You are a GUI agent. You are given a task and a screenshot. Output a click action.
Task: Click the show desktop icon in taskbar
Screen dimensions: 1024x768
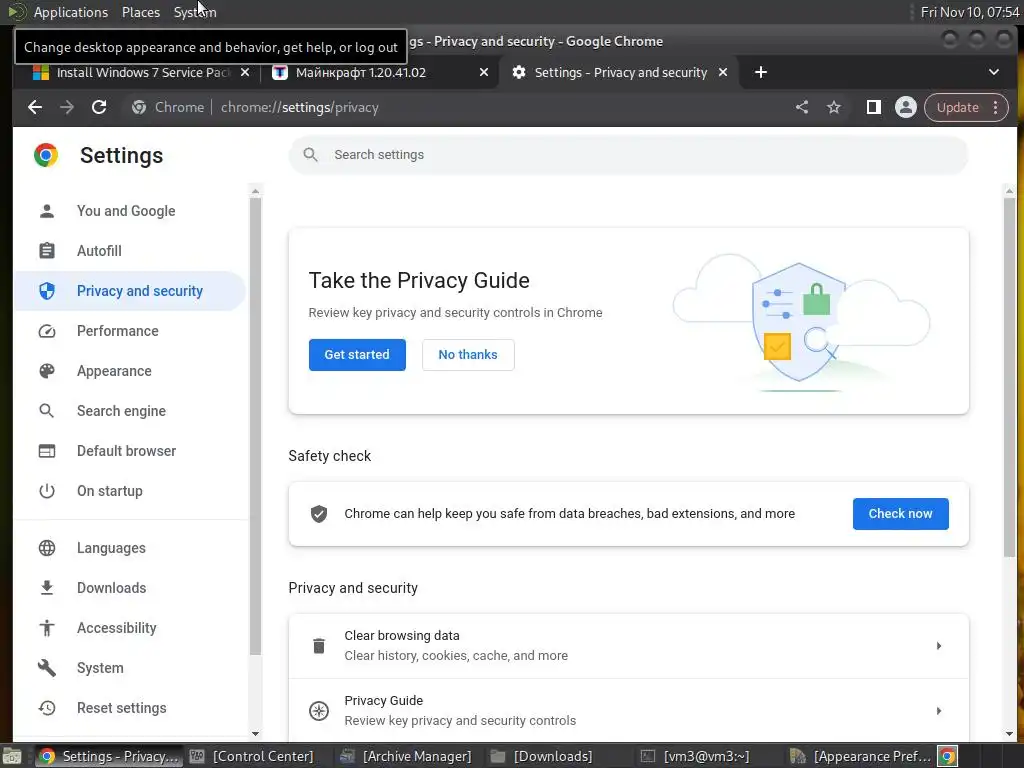(x=12, y=756)
